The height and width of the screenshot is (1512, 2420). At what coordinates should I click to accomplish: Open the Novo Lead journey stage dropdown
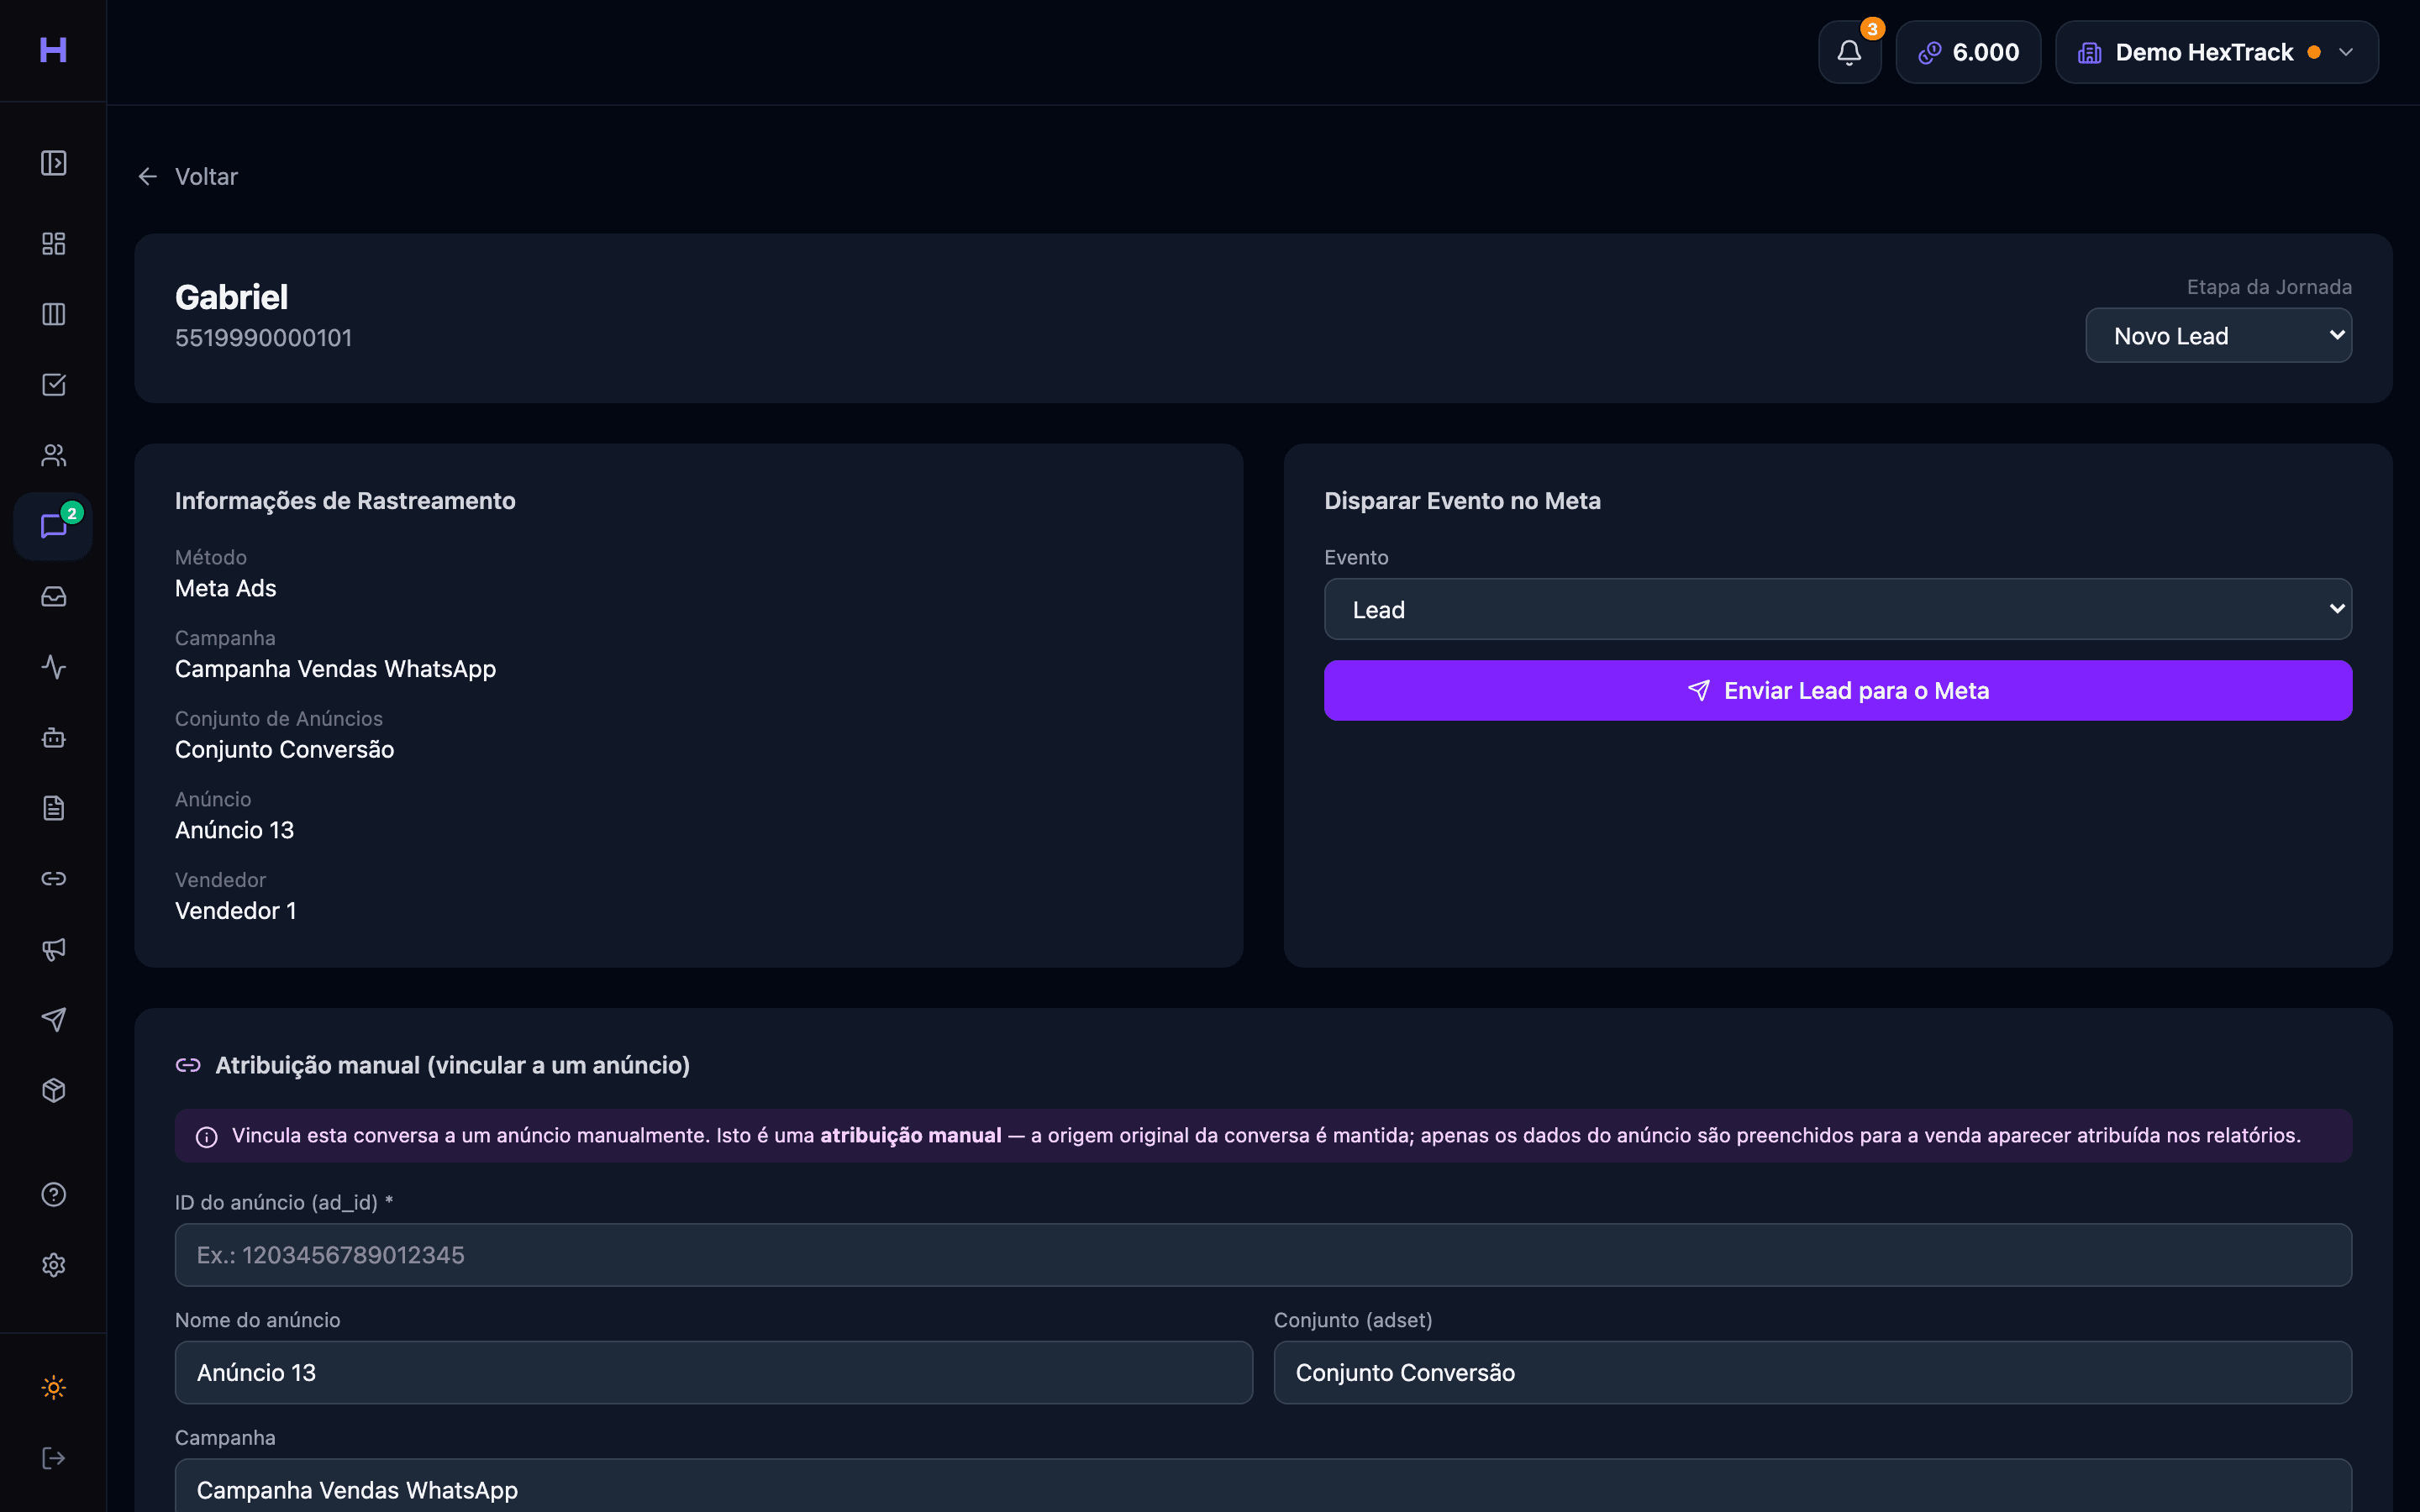pos(2218,336)
